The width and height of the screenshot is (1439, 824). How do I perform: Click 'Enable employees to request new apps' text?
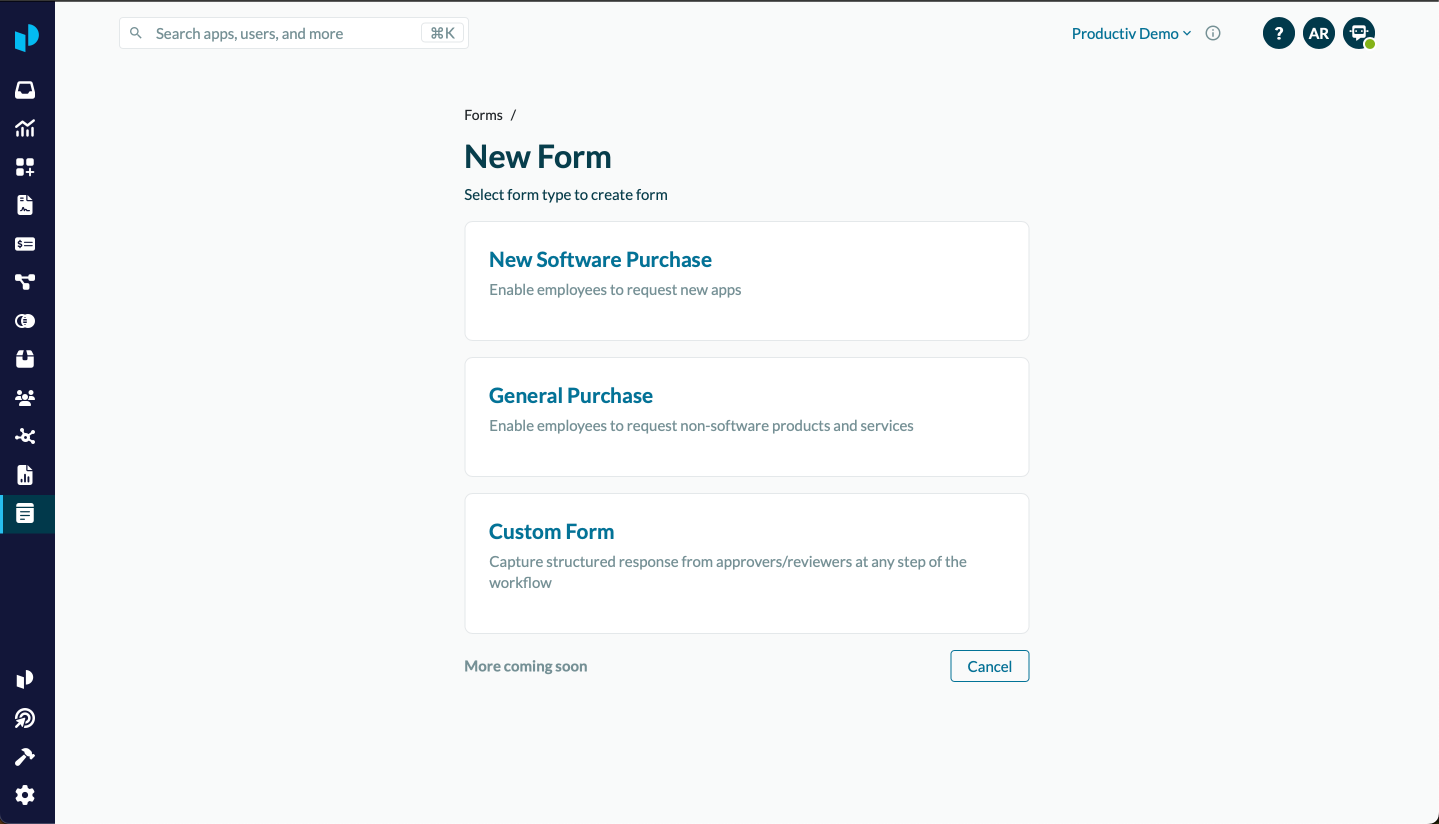[615, 290]
